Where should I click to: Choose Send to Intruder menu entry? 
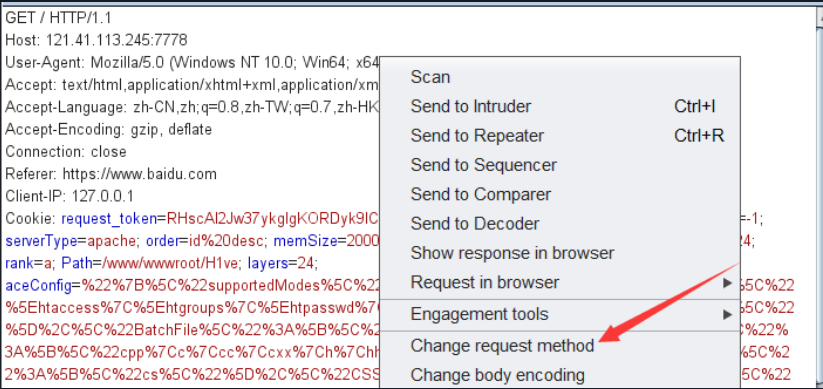pyautogui.click(x=560, y=107)
